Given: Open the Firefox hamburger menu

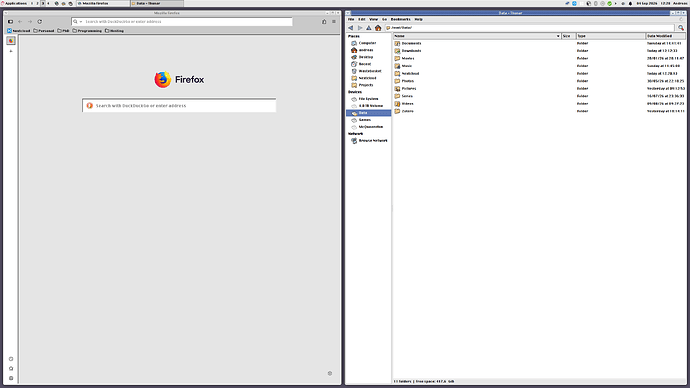Looking at the screenshot, I should click(x=334, y=22).
